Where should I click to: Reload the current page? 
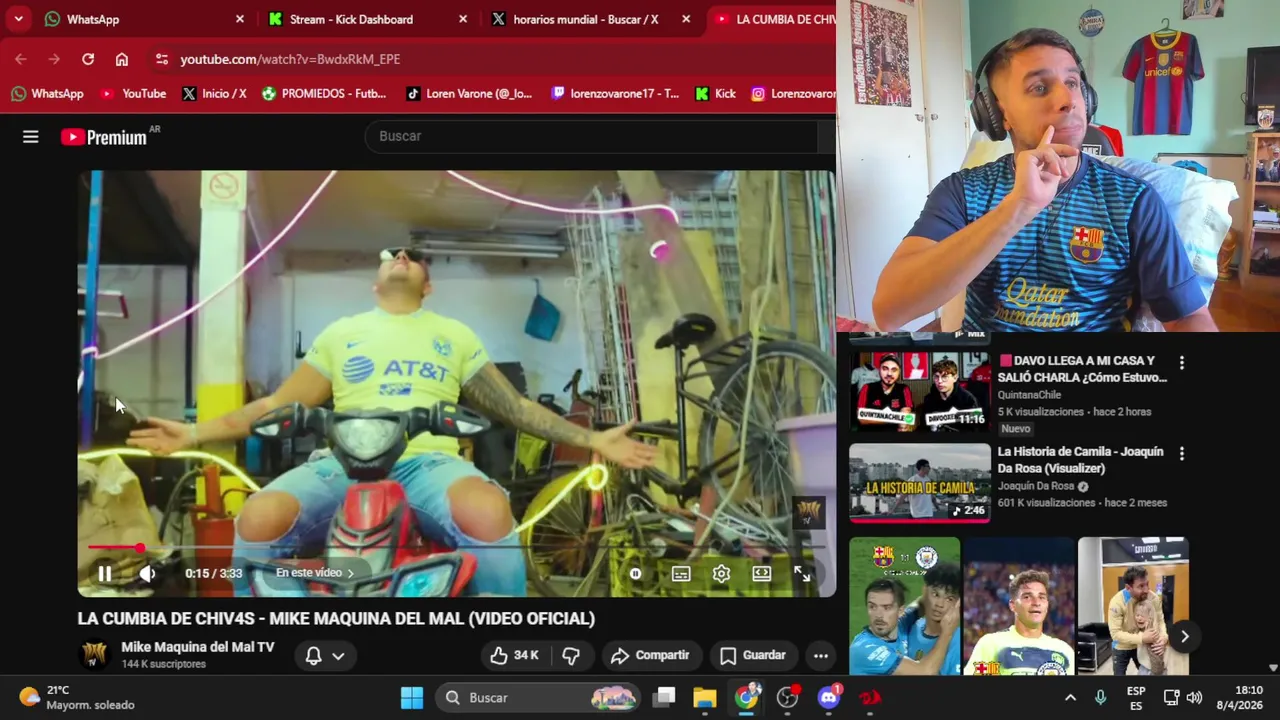click(x=88, y=59)
